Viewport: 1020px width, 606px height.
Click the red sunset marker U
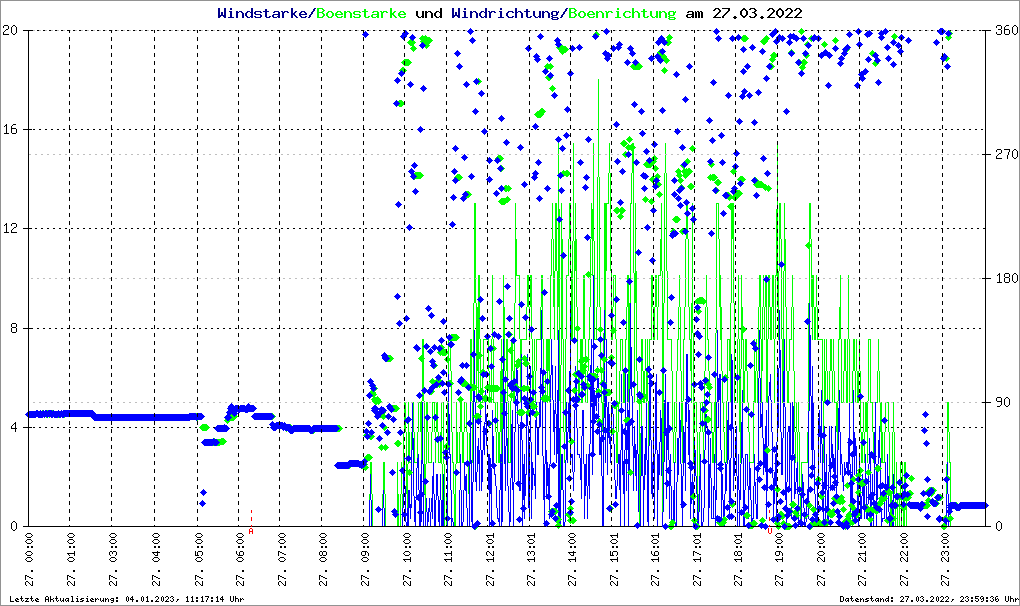[769, 532]
